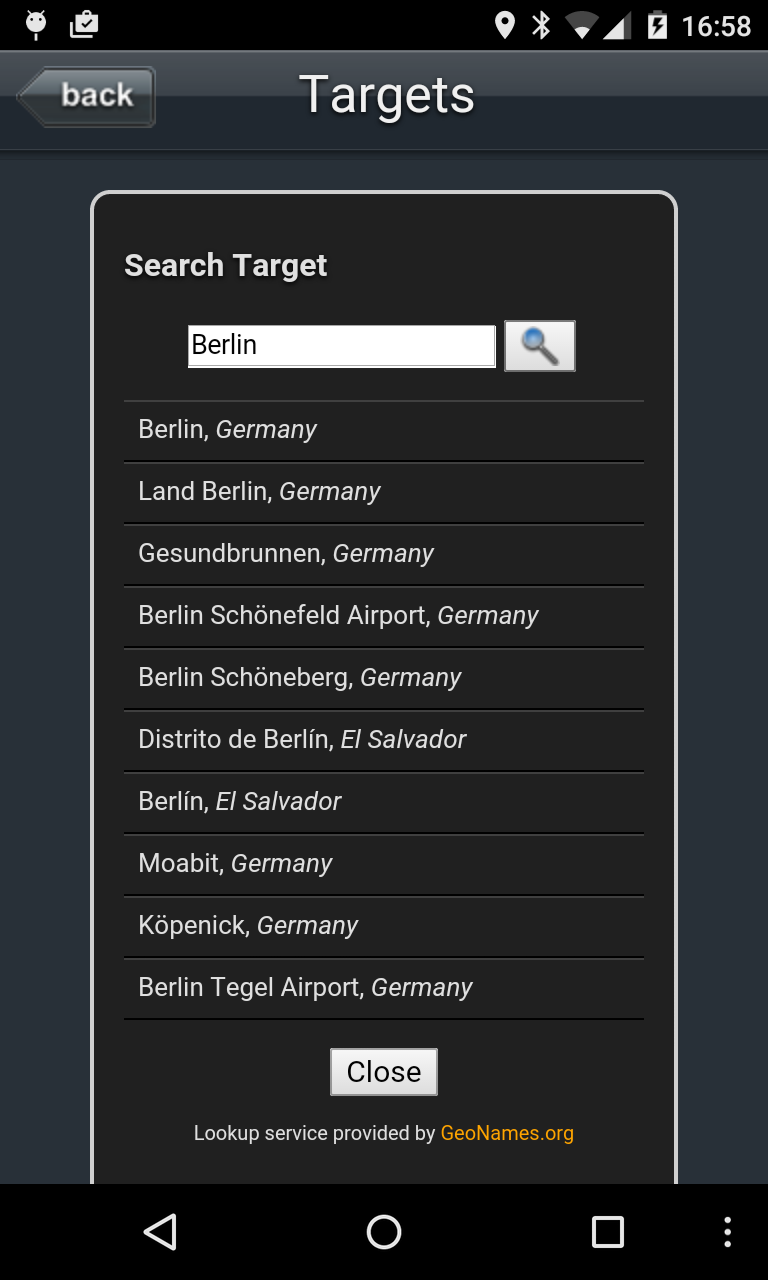Tap the magnifying glass search button

point(540,346)
